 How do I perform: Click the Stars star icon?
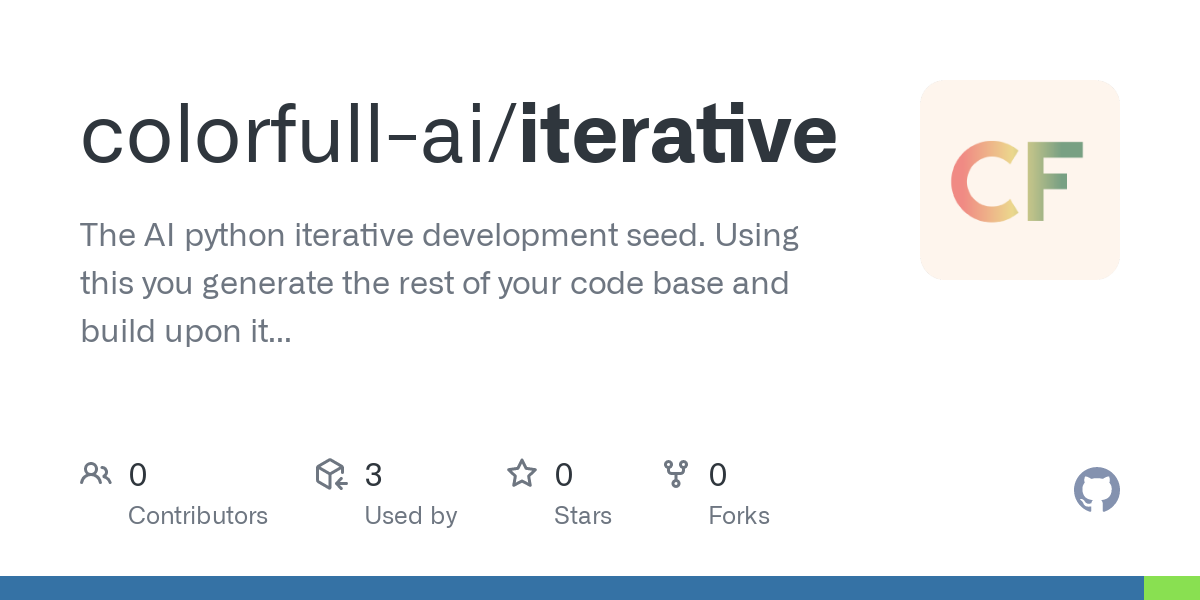[x=522, y=473]
